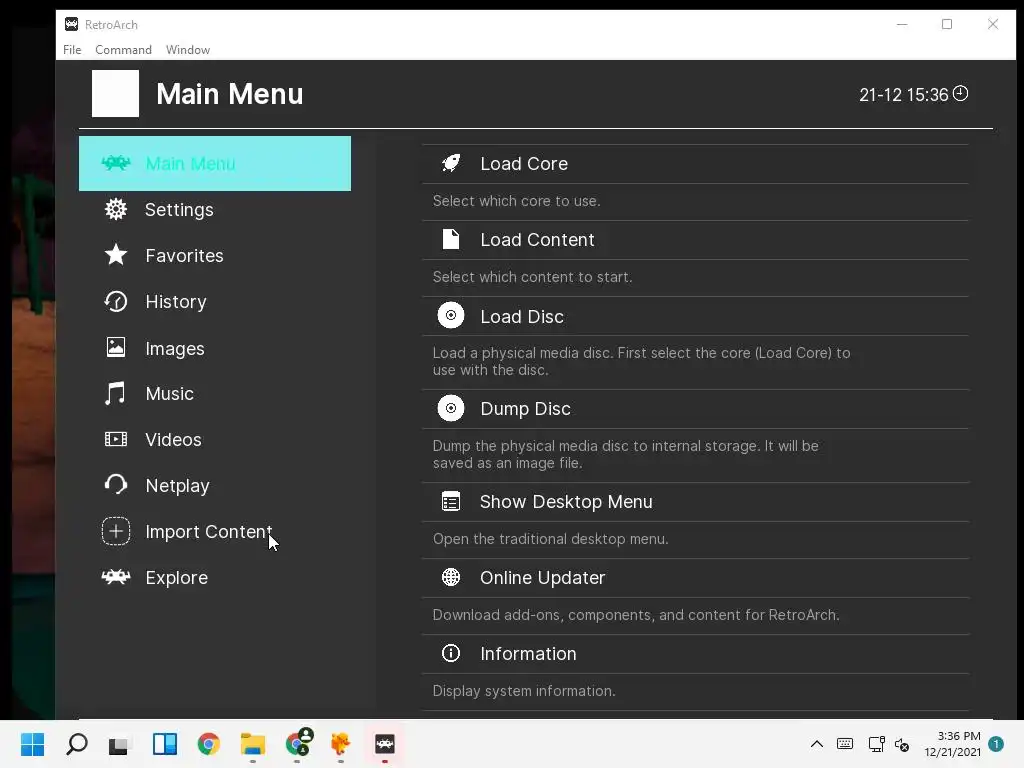This screenshot has width=1024, height=768.
Task: Open File Explorer from the taskbar
Action: [253, 744]
